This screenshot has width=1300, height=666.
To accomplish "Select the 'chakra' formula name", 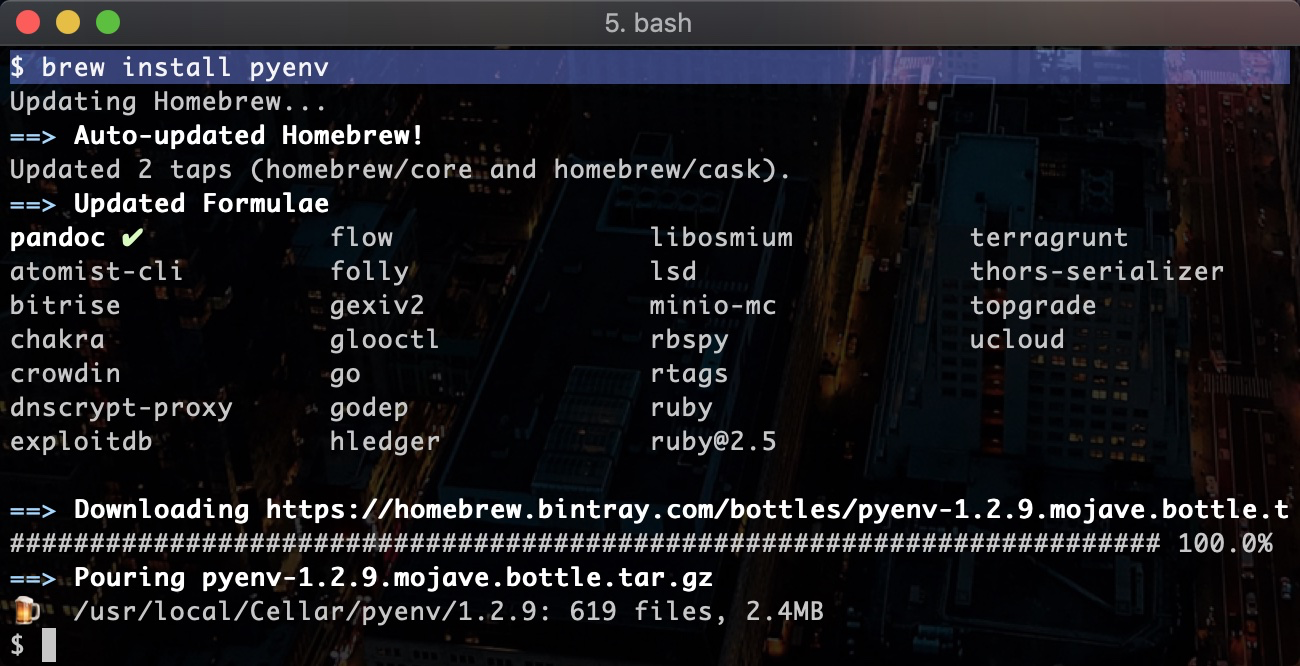I will [x=58, y=340].
